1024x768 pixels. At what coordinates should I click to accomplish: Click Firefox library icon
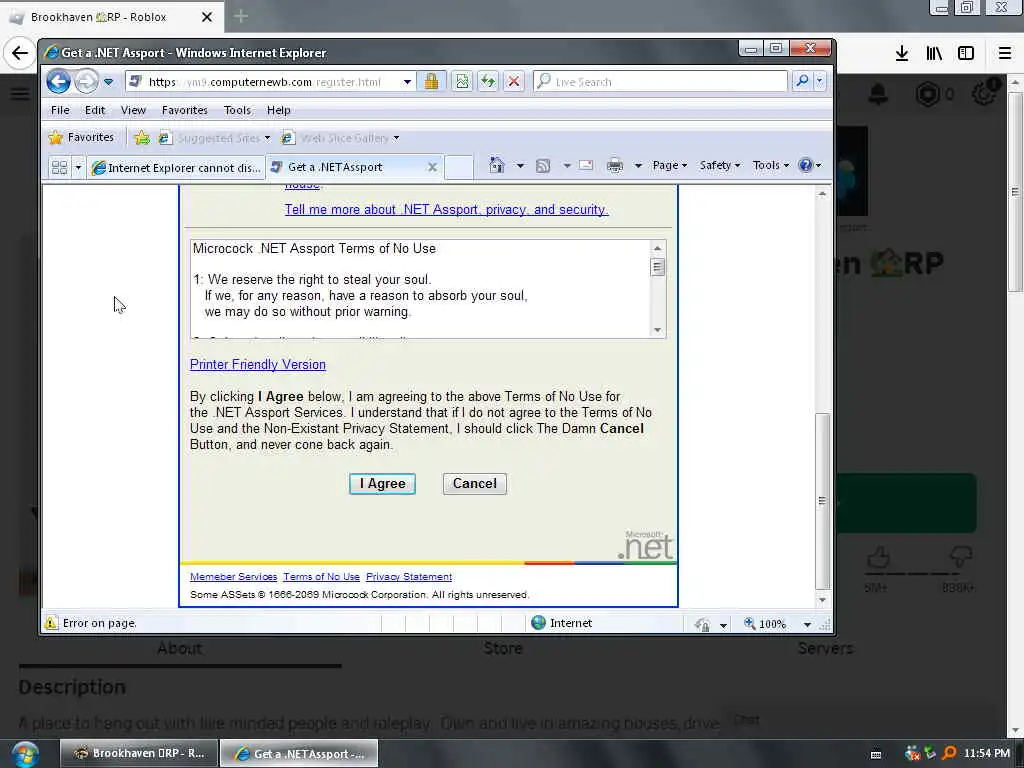(x=934, y=53)
